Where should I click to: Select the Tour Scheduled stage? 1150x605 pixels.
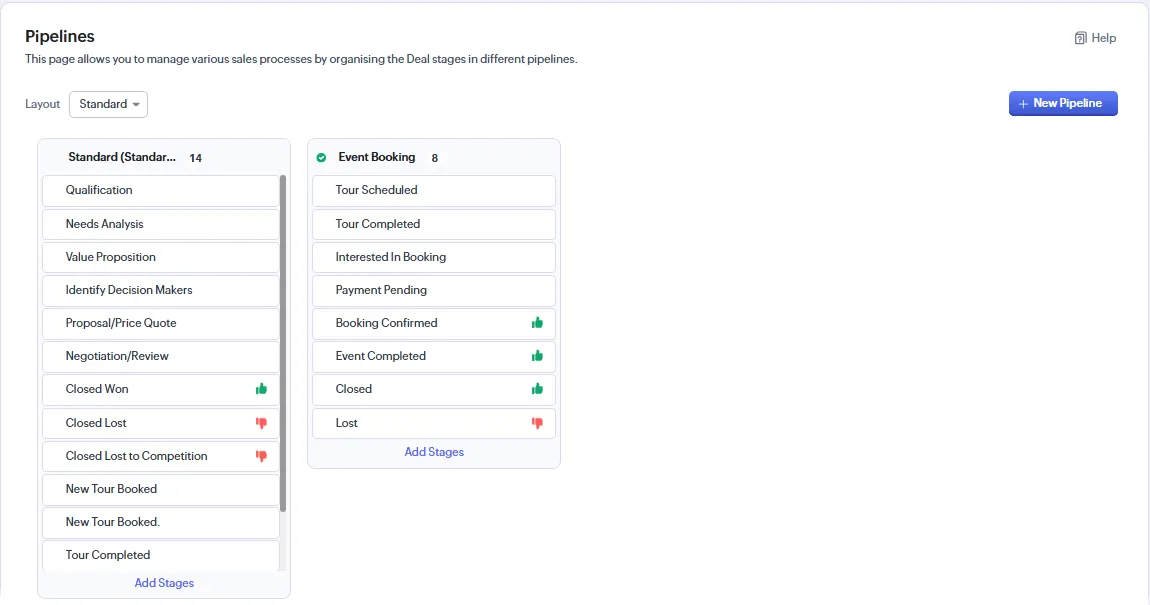pos(433,191)
